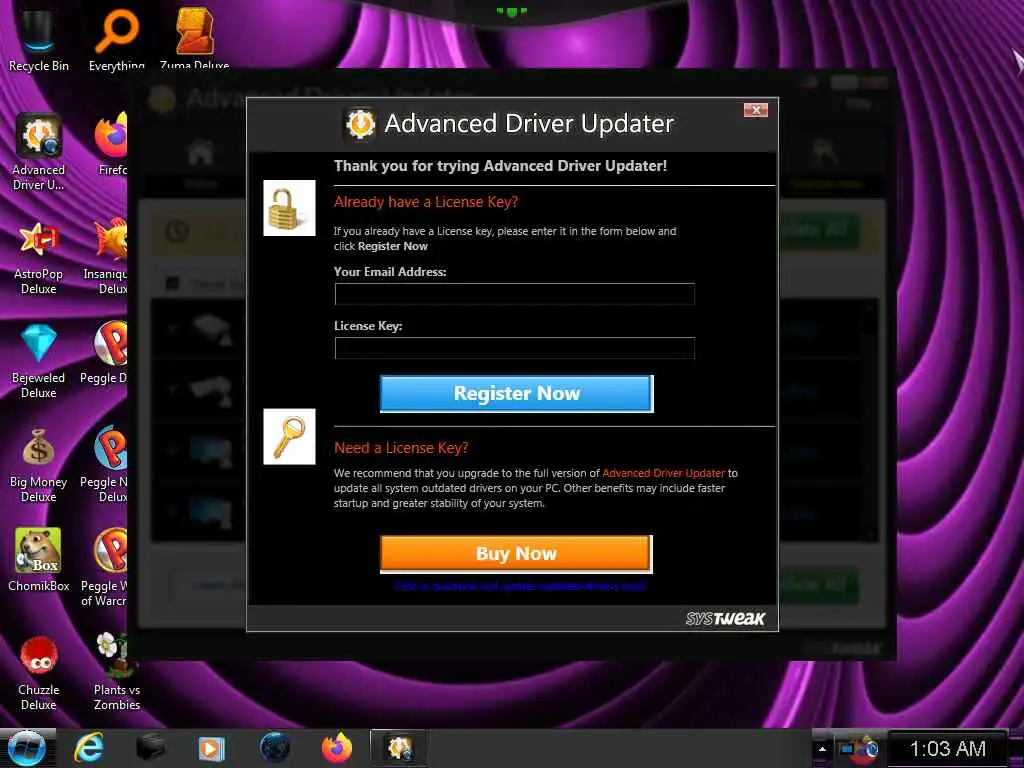1024x768 pixels.
Task: Click the Advanced Driver Updater gear logo in title
Action: point(360,123)
